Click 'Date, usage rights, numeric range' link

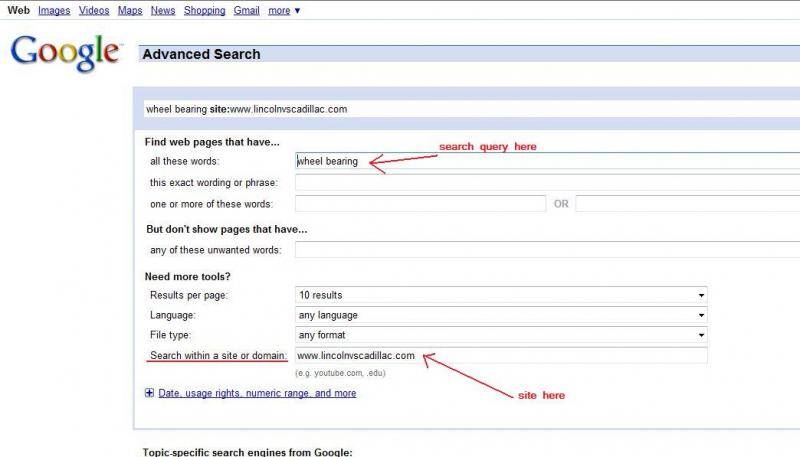tap(257, 394)
